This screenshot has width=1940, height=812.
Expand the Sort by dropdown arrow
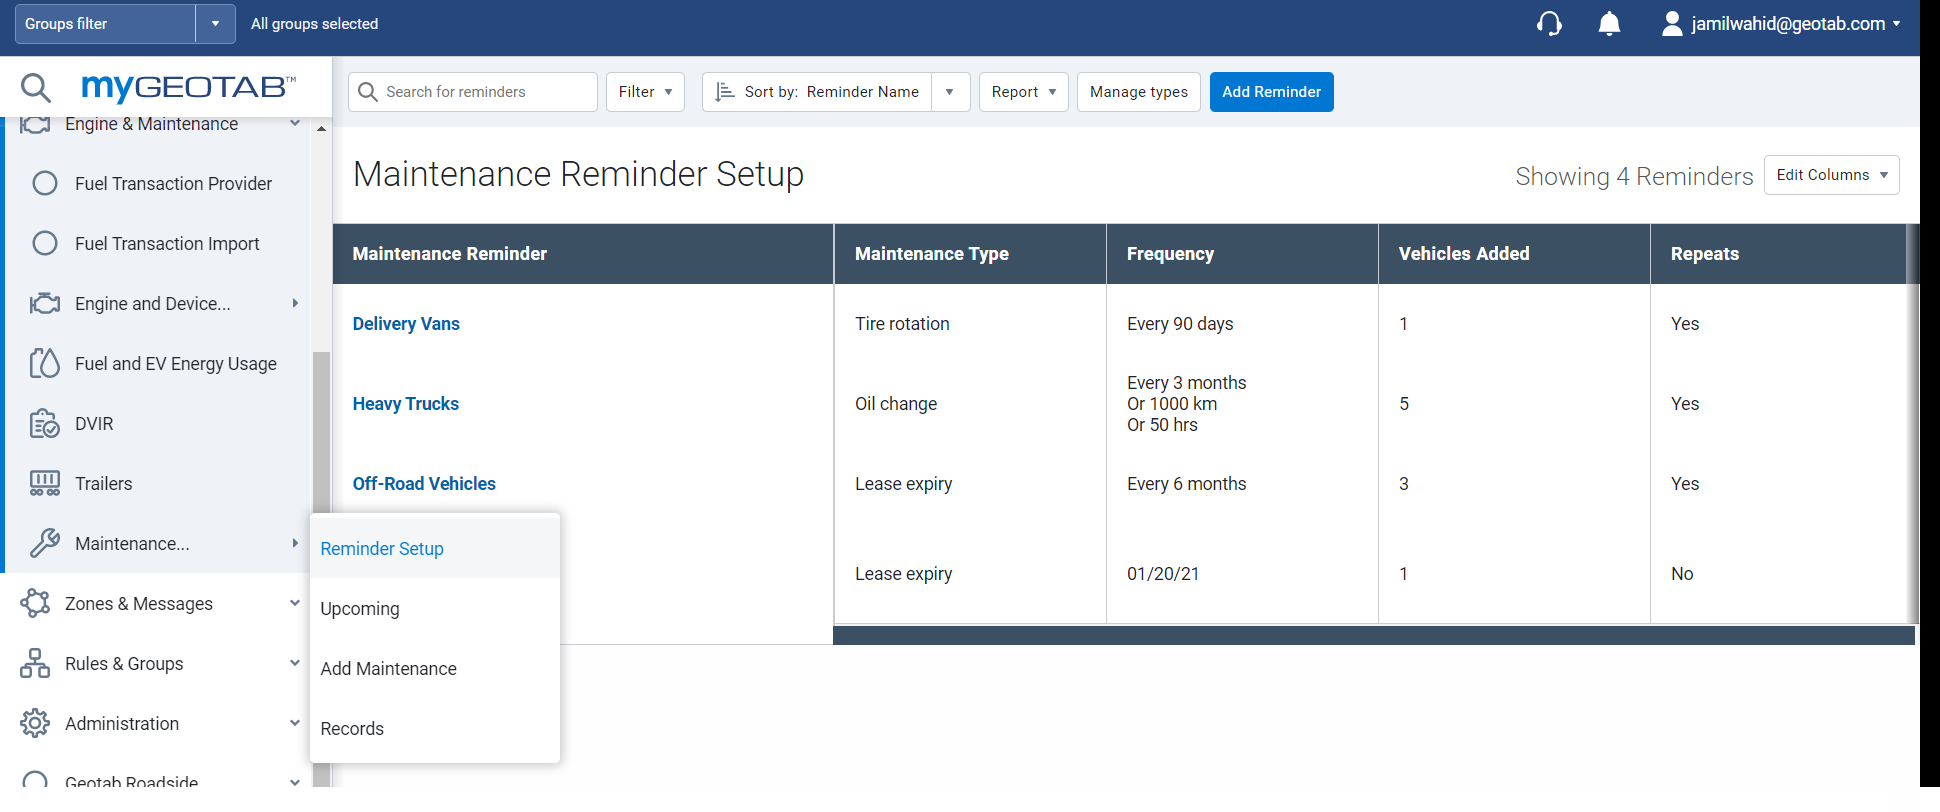pos(950,92)
